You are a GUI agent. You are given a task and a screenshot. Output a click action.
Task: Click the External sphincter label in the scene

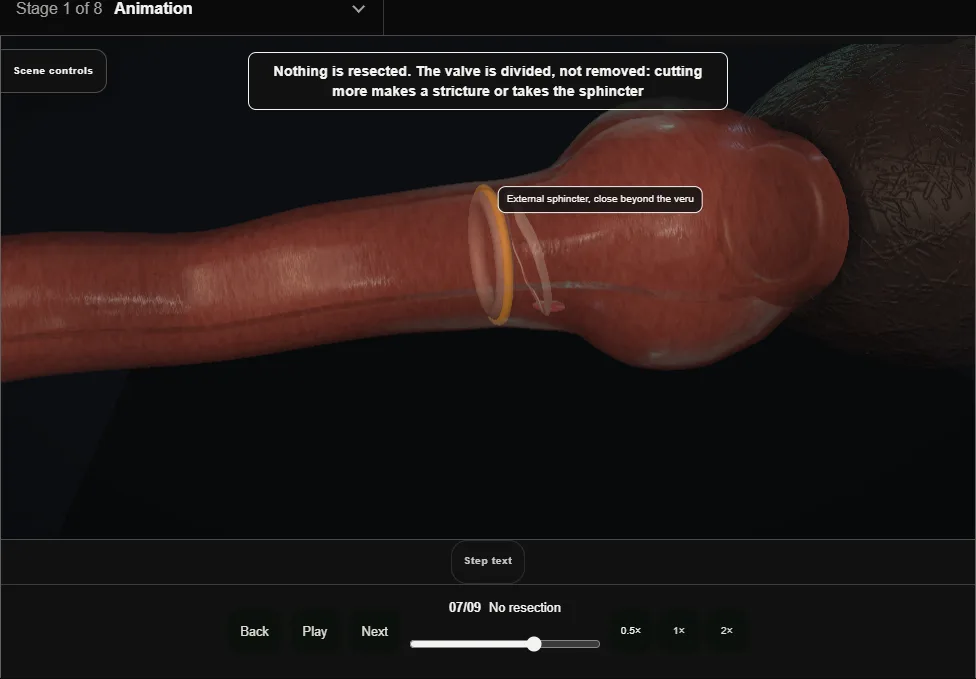pyautogui.click(x=600, y=199)
